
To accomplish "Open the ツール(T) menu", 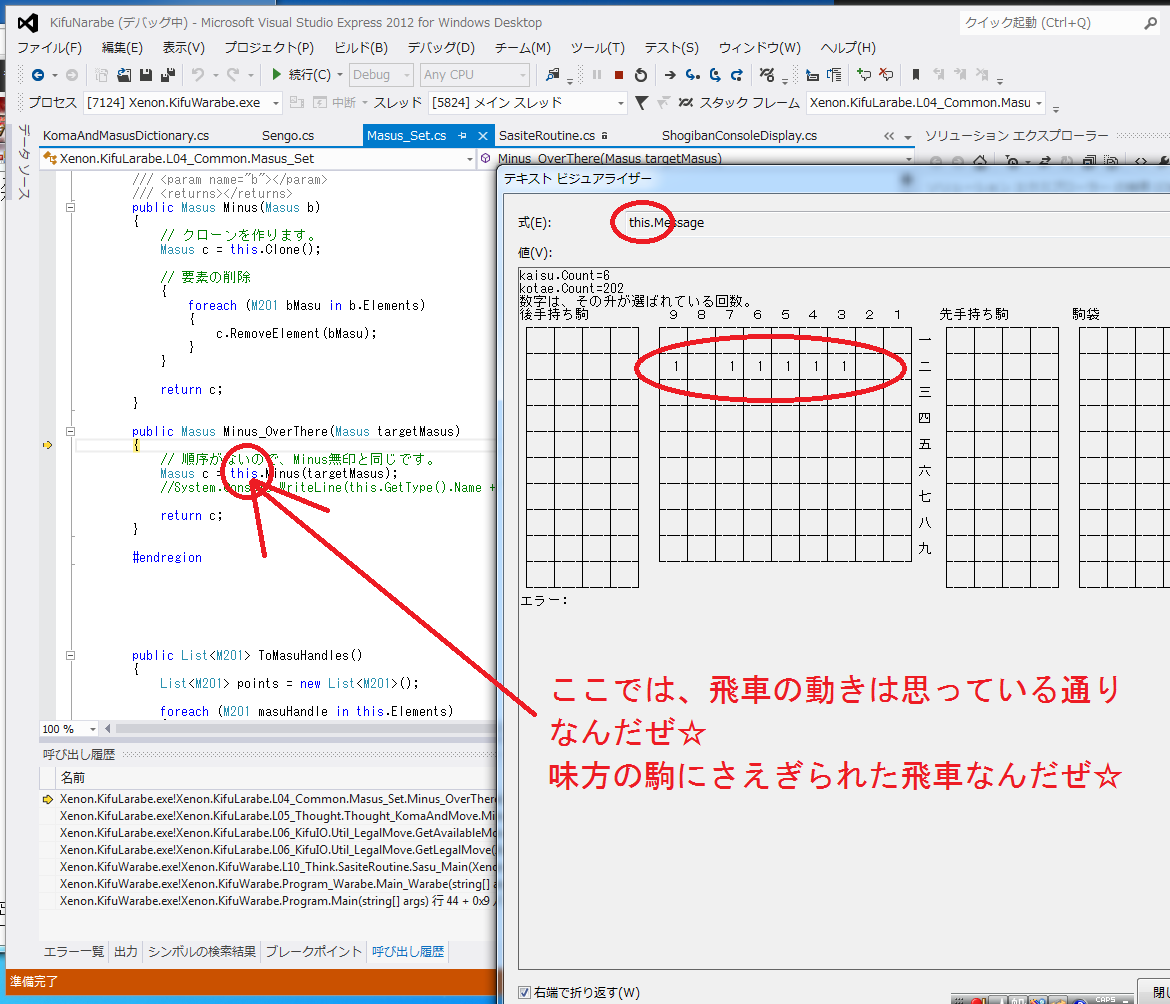I will click(598, 48).
